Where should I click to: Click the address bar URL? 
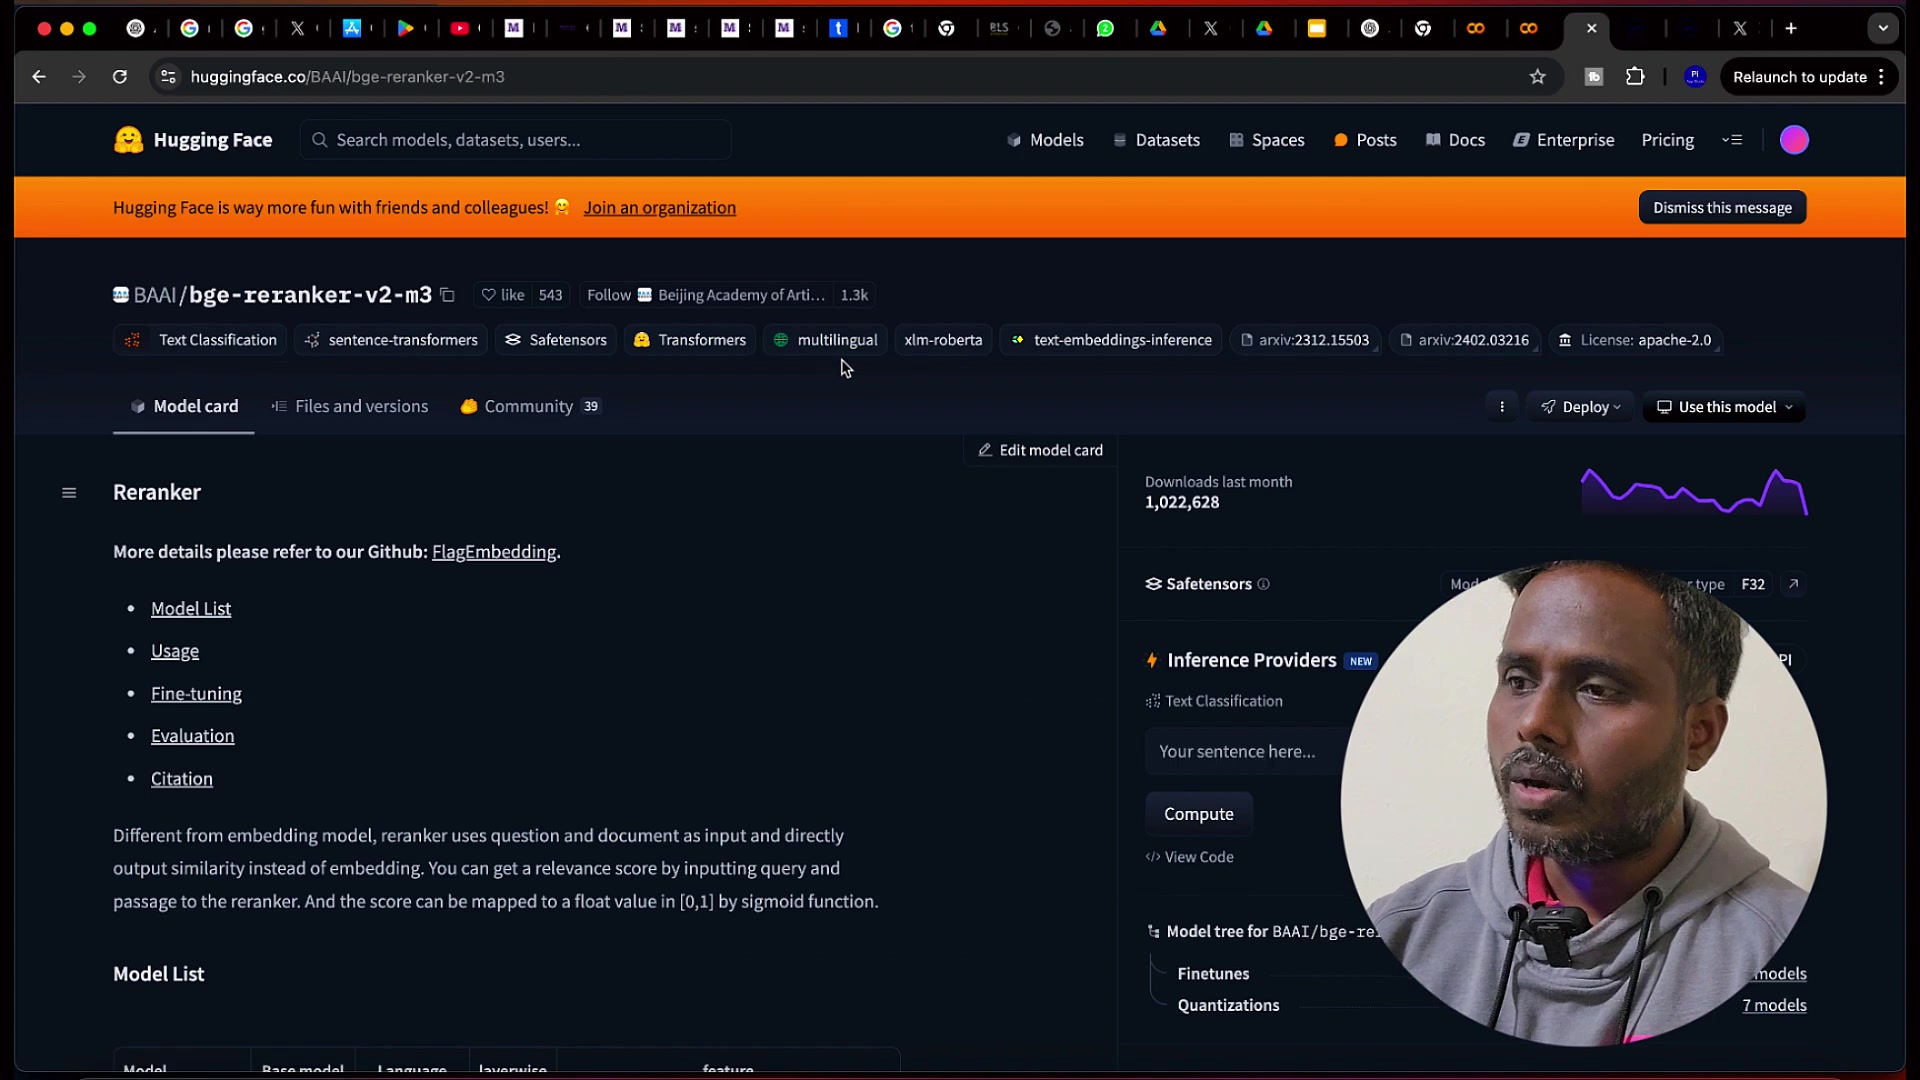coord(347,77)
